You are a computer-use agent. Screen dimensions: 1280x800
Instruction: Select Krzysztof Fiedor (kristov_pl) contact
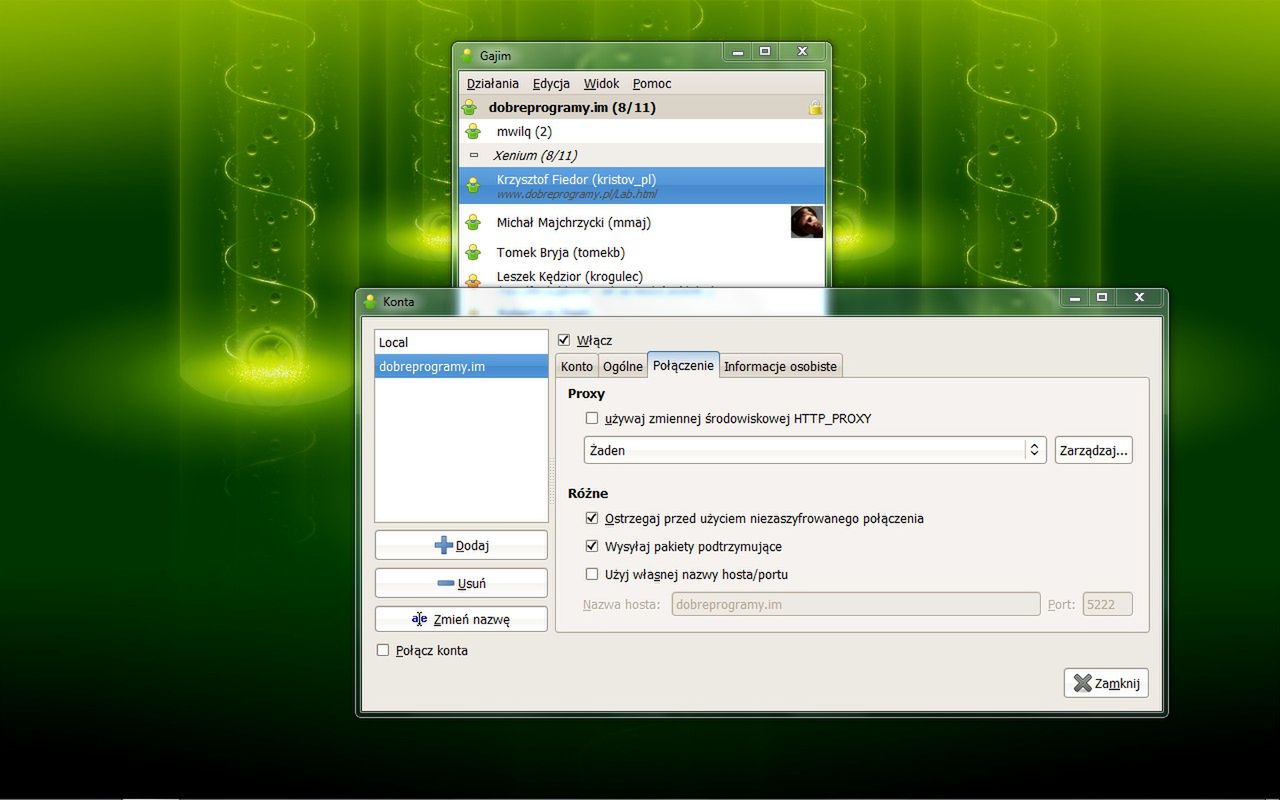[643, 185]
